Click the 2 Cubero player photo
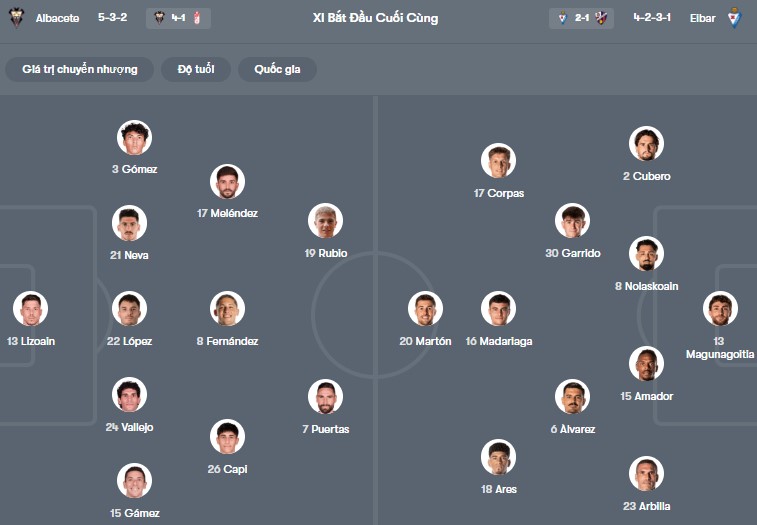This screenshot has width=757, height=525. tap(647, 144)
